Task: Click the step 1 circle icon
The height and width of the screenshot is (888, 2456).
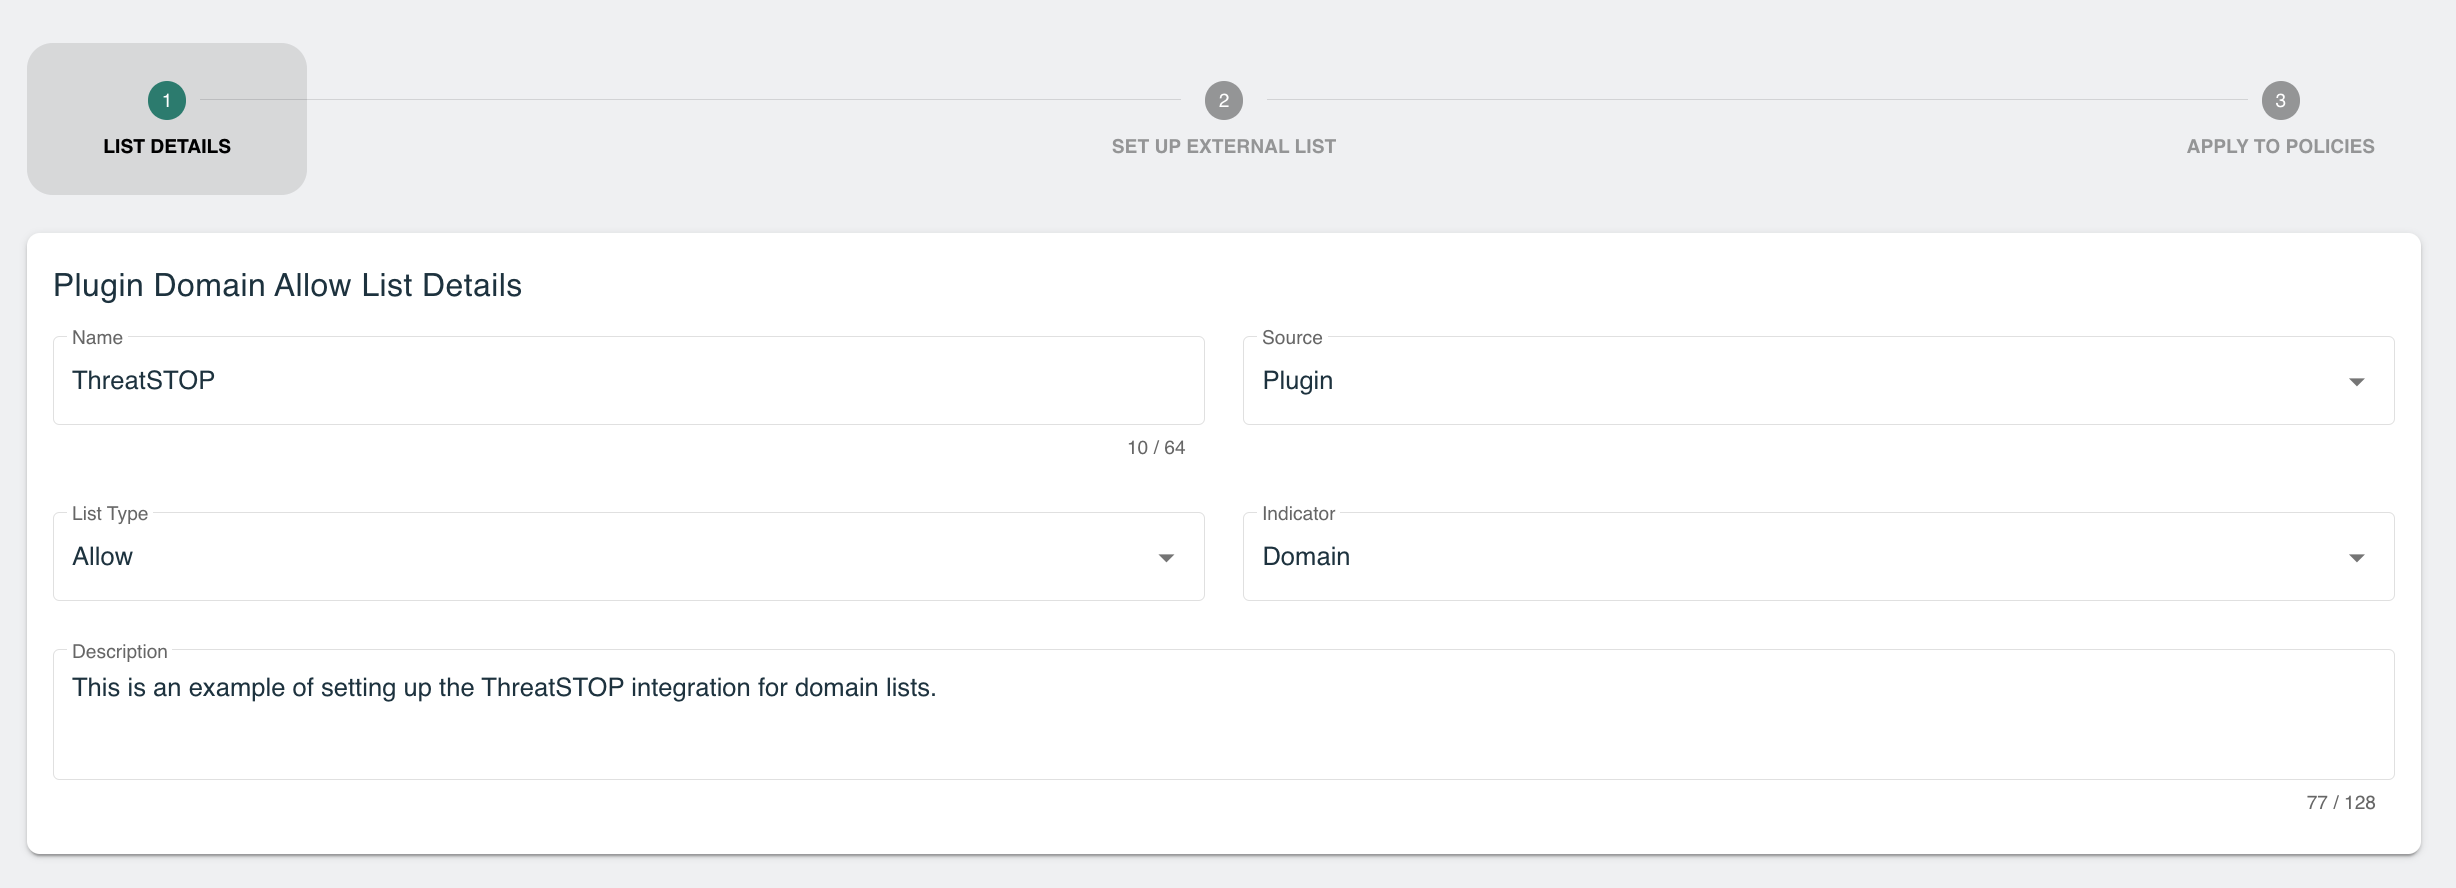Action: [167, 100]
